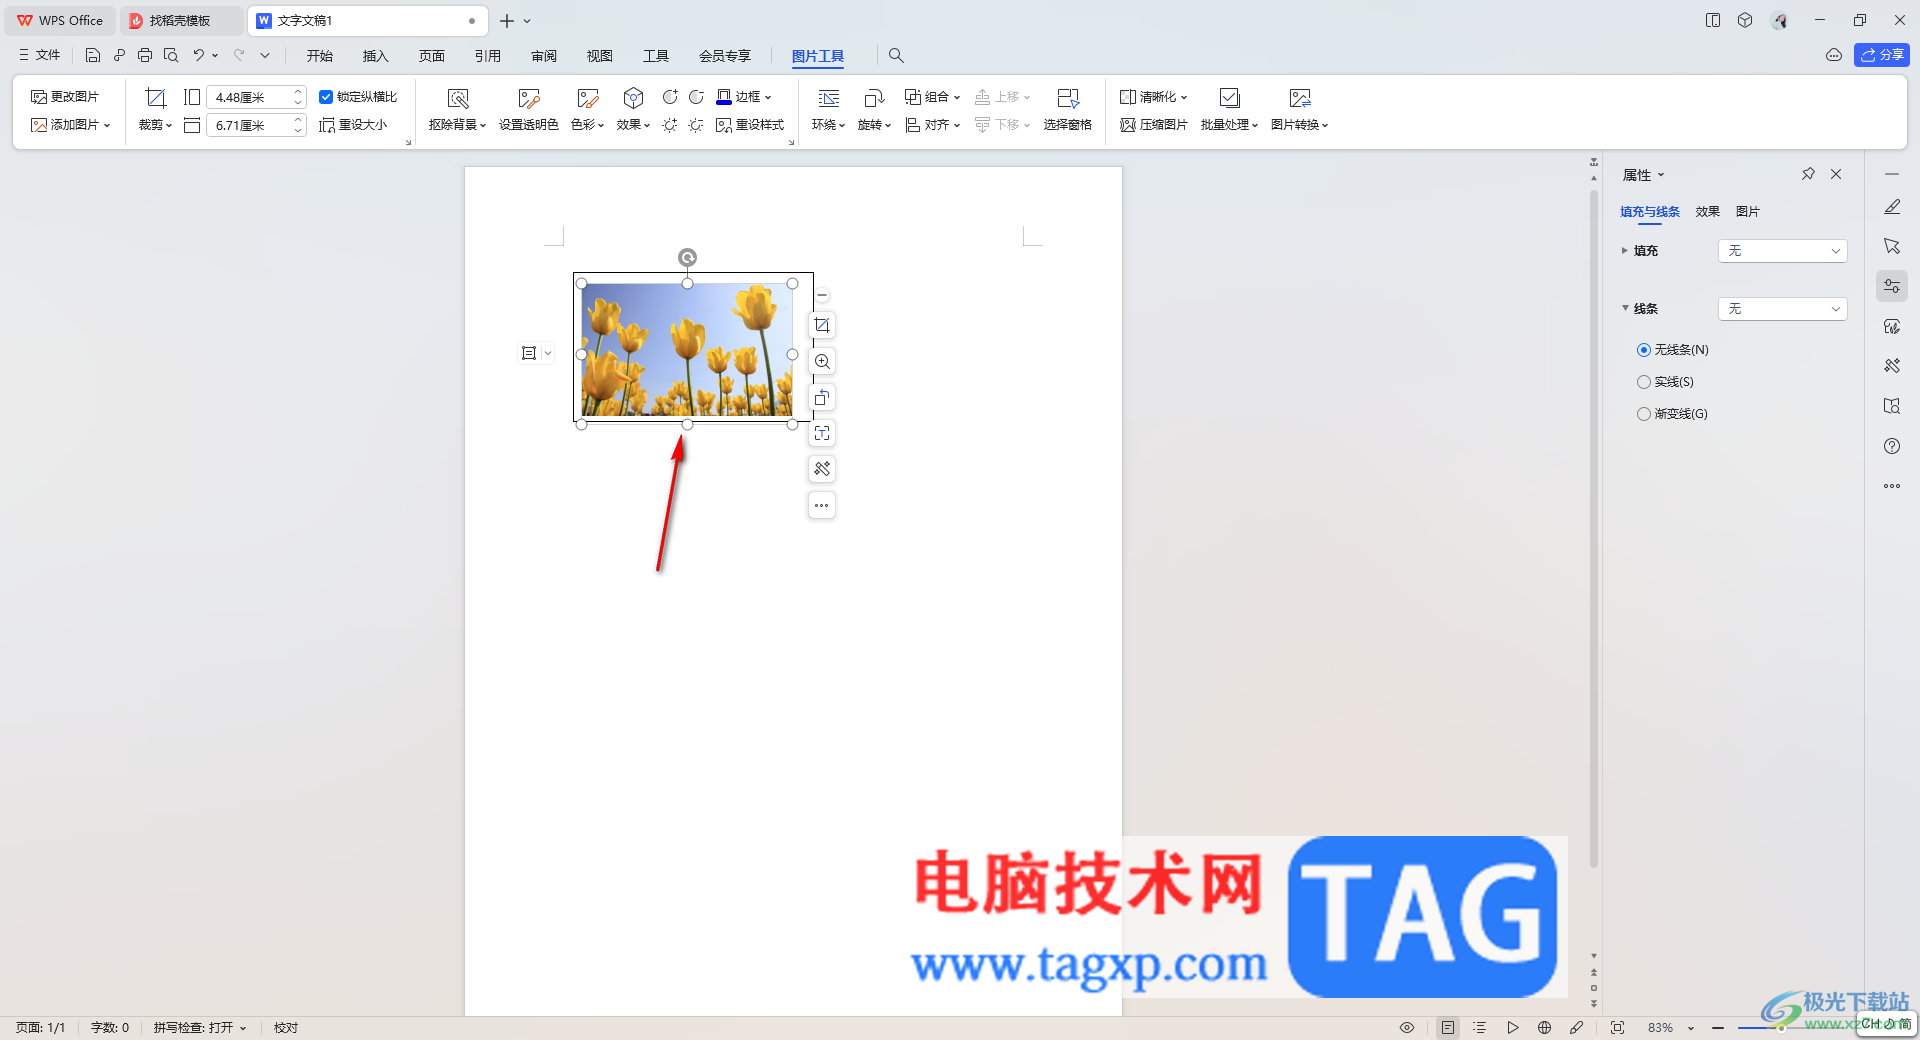The image size is (1920, 1040).
Task: Click Batch Process (批量处理) icon
Action: (x=1229, y=98)
